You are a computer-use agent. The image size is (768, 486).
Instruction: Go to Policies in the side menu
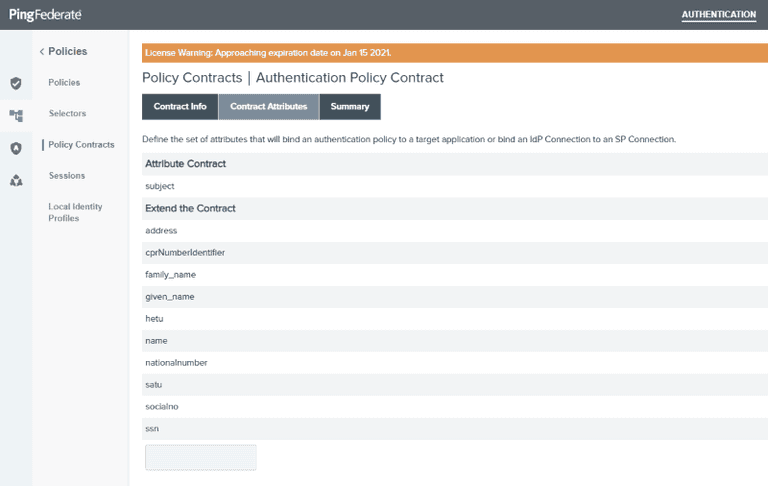coord(64,82)
